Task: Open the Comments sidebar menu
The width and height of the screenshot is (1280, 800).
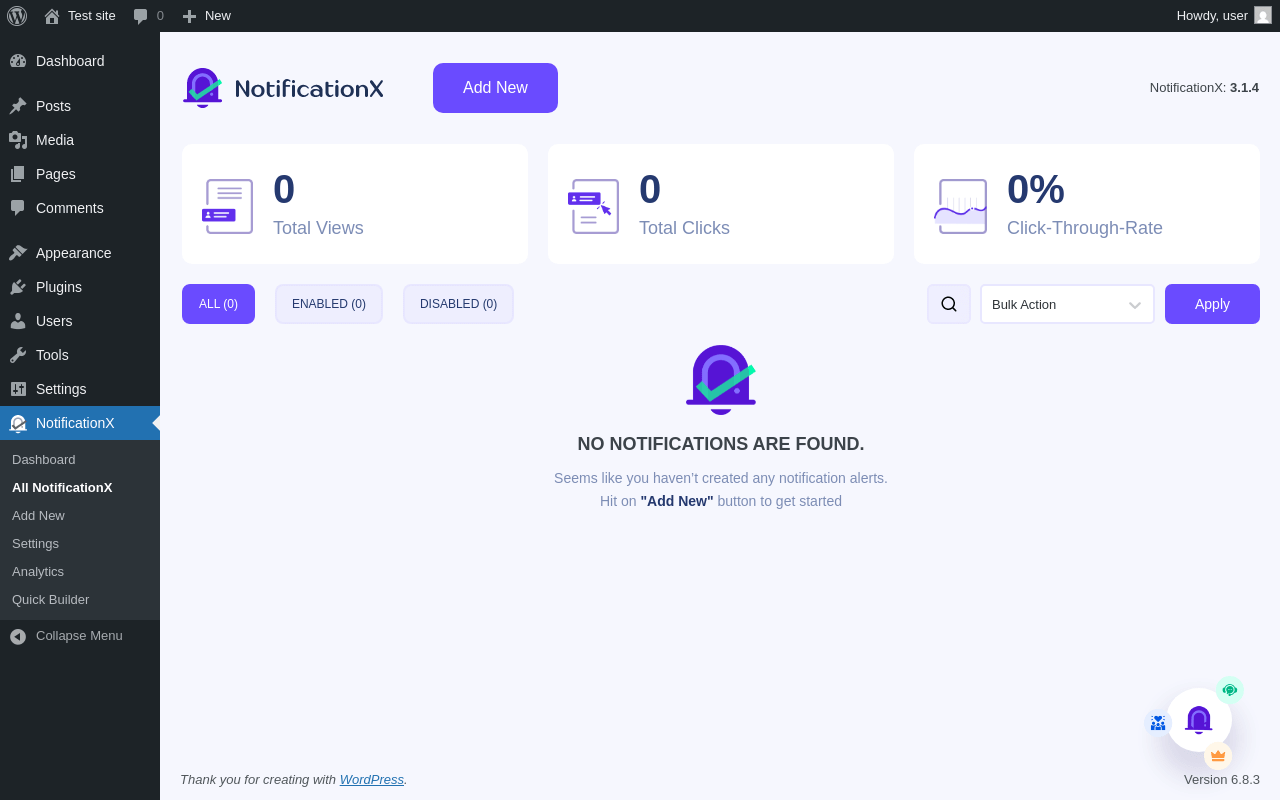Action: point(80,208)
